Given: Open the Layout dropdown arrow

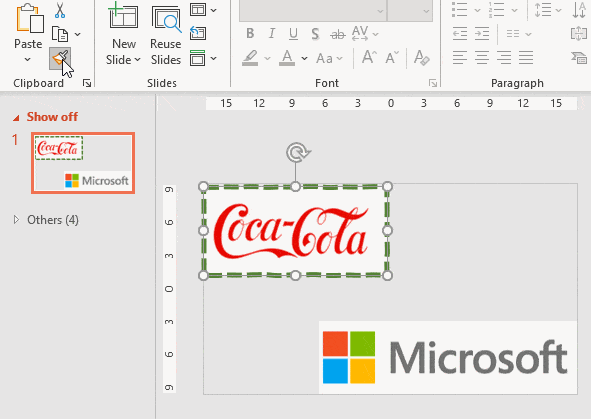Looking at the screenshot, I should point(214,10).
